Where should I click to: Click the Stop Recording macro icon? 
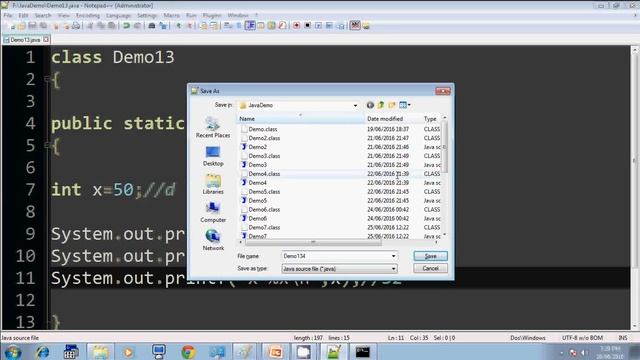(x=307, y=26)
